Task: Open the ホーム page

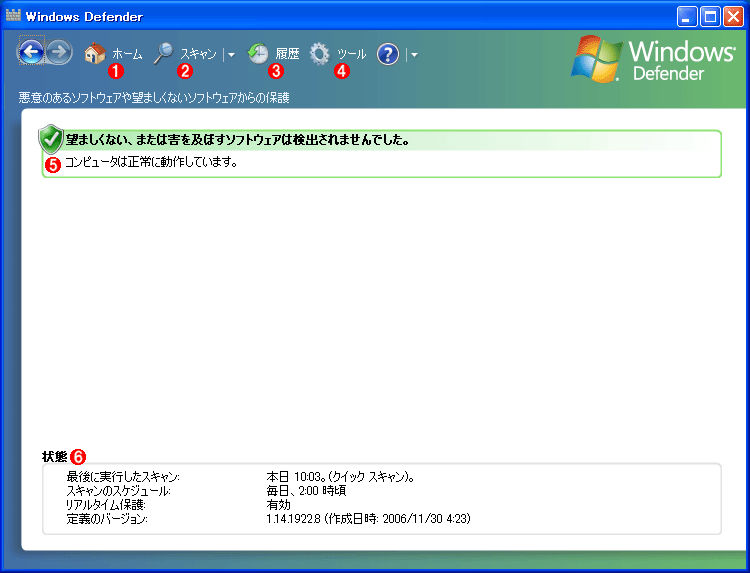Action: coord(127,54)
